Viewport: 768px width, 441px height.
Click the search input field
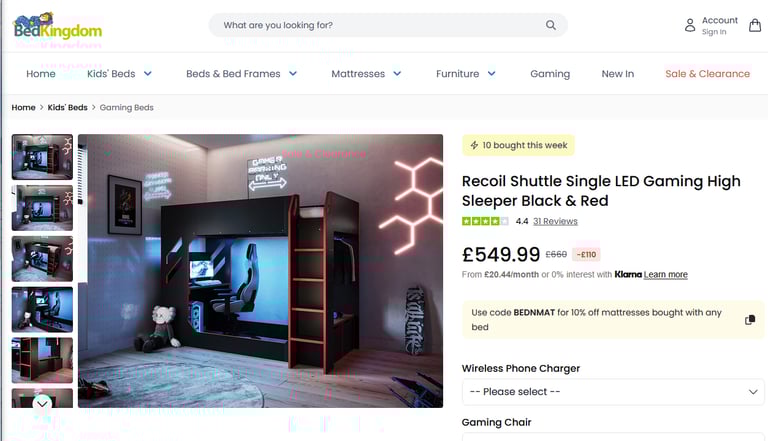[382, 25]
